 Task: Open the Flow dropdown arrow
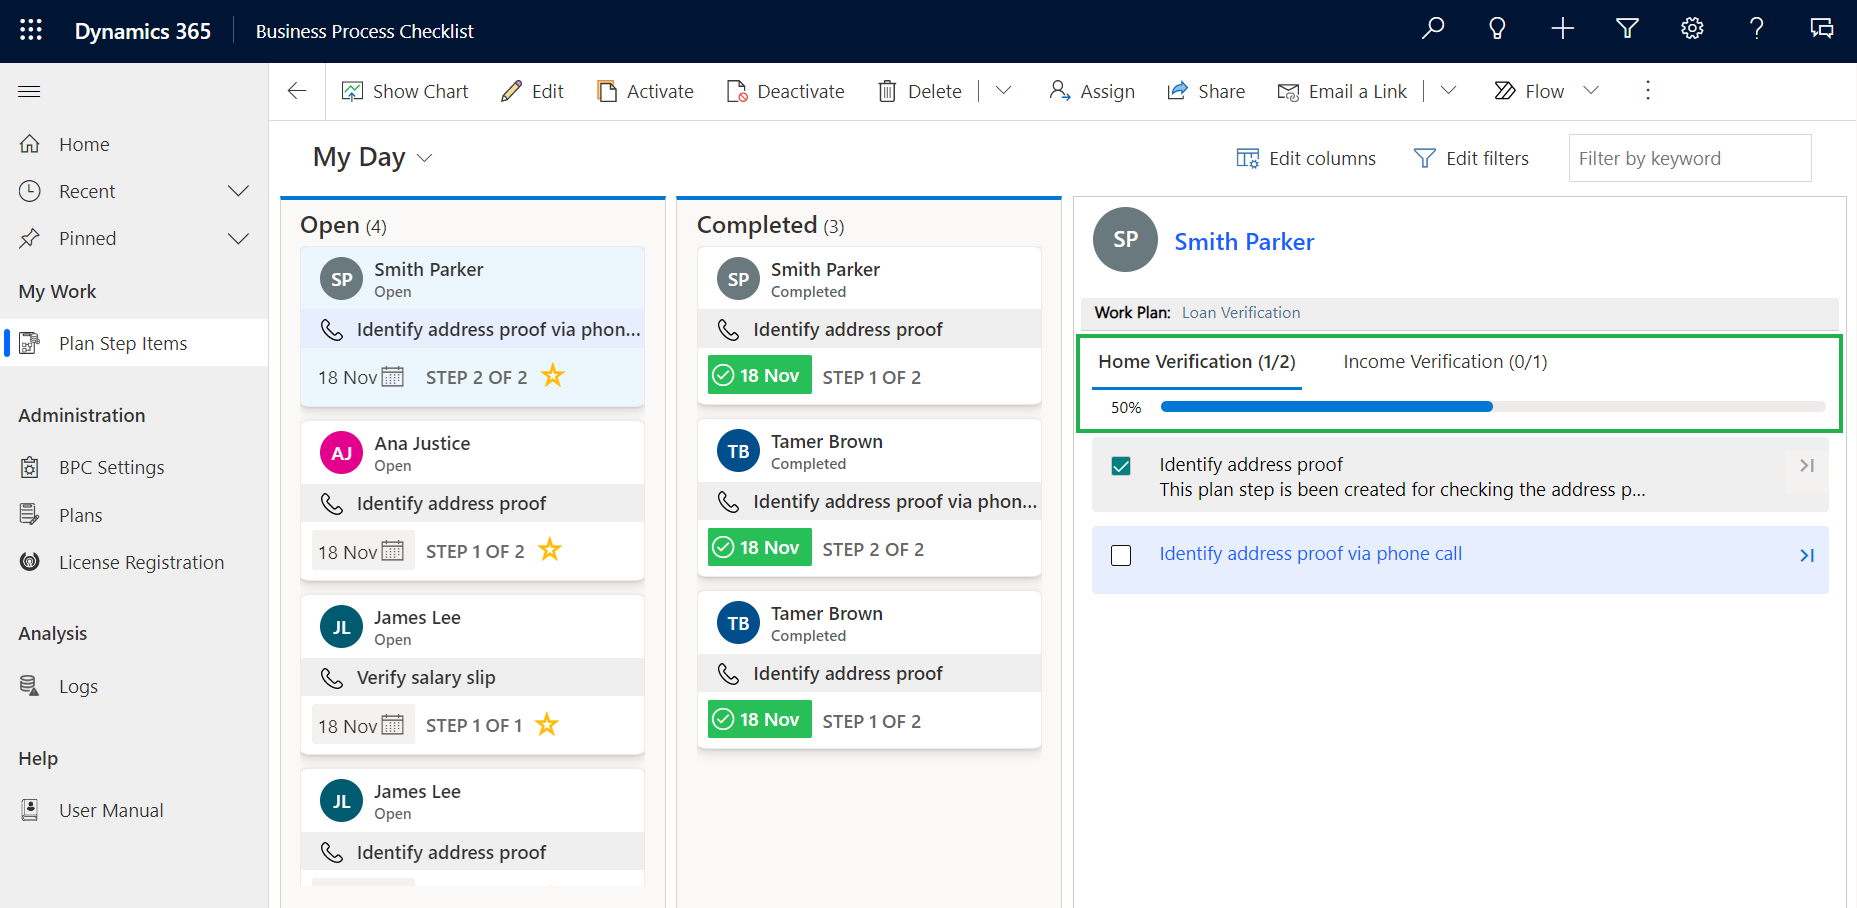point(1591,91)
